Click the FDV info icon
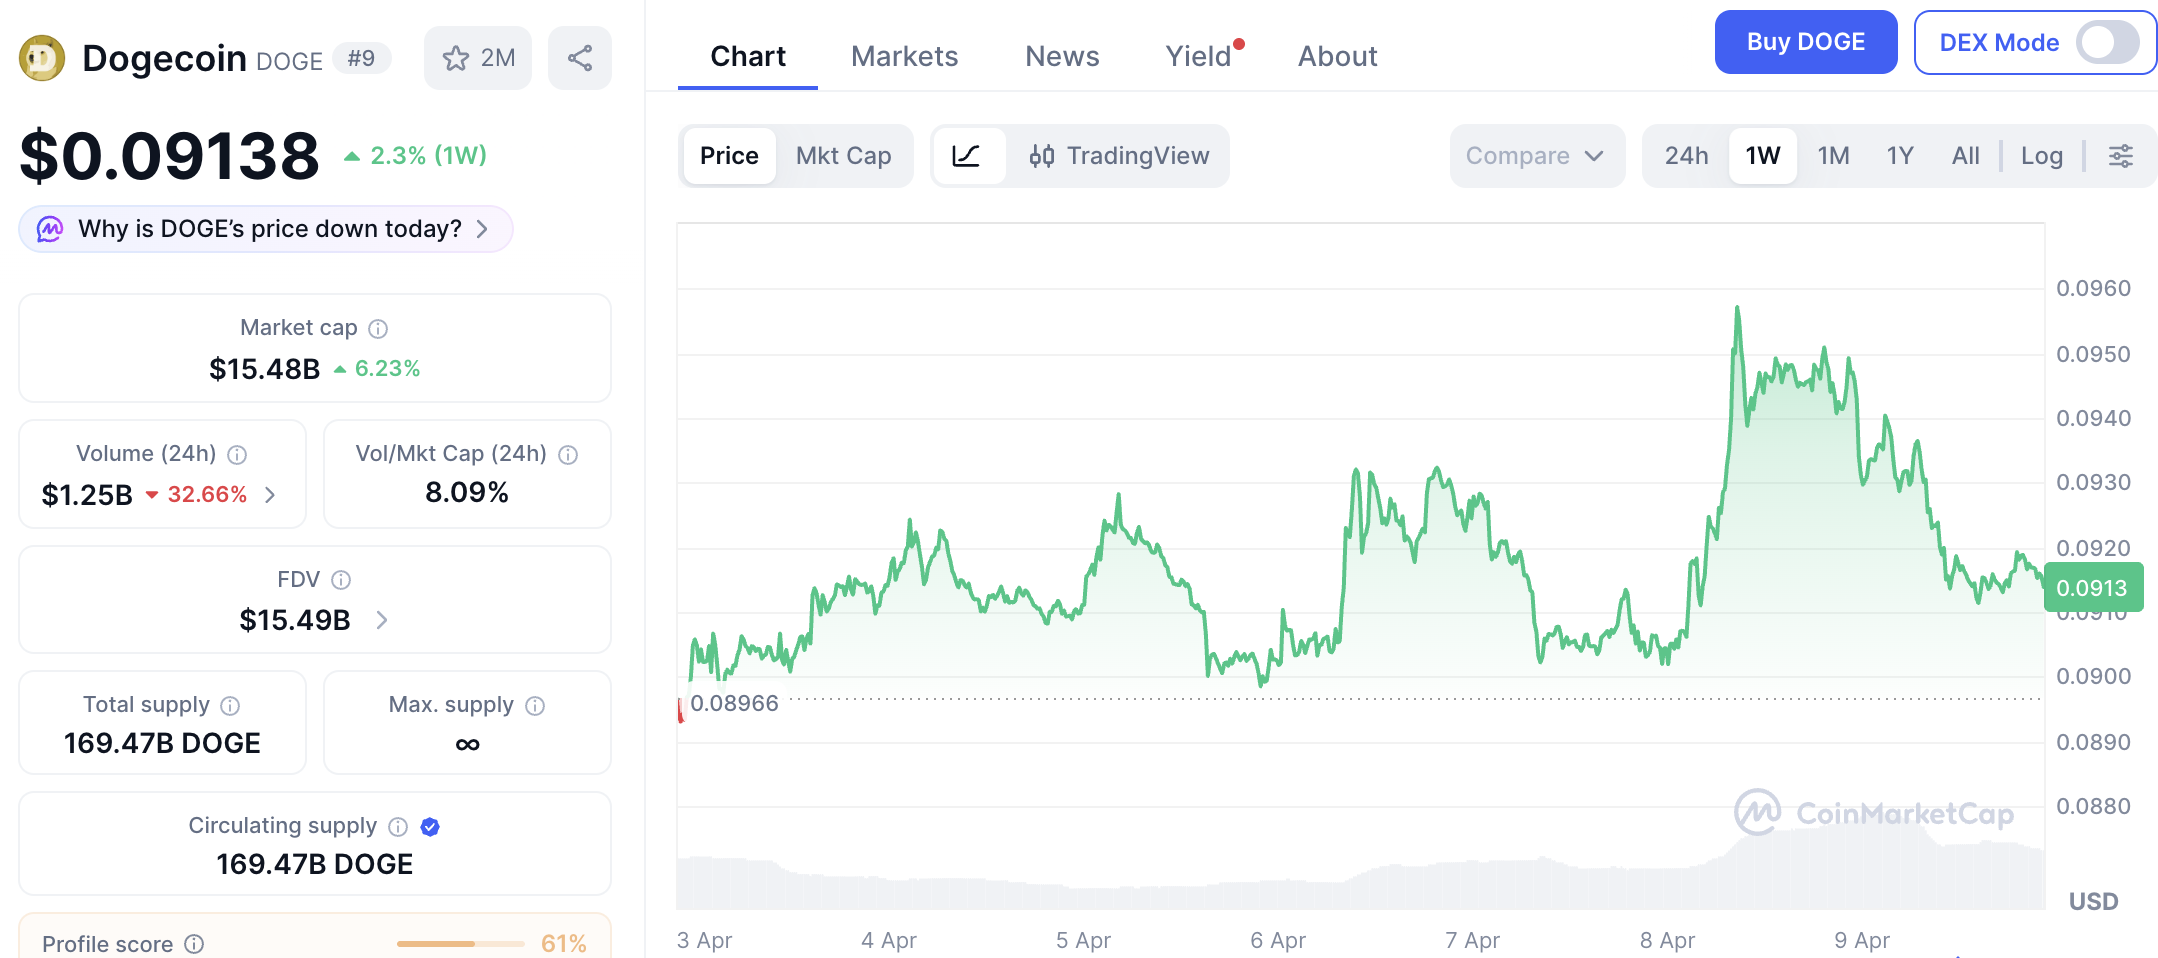This screenshot has height=958, width=2158. tap(341, 580)
